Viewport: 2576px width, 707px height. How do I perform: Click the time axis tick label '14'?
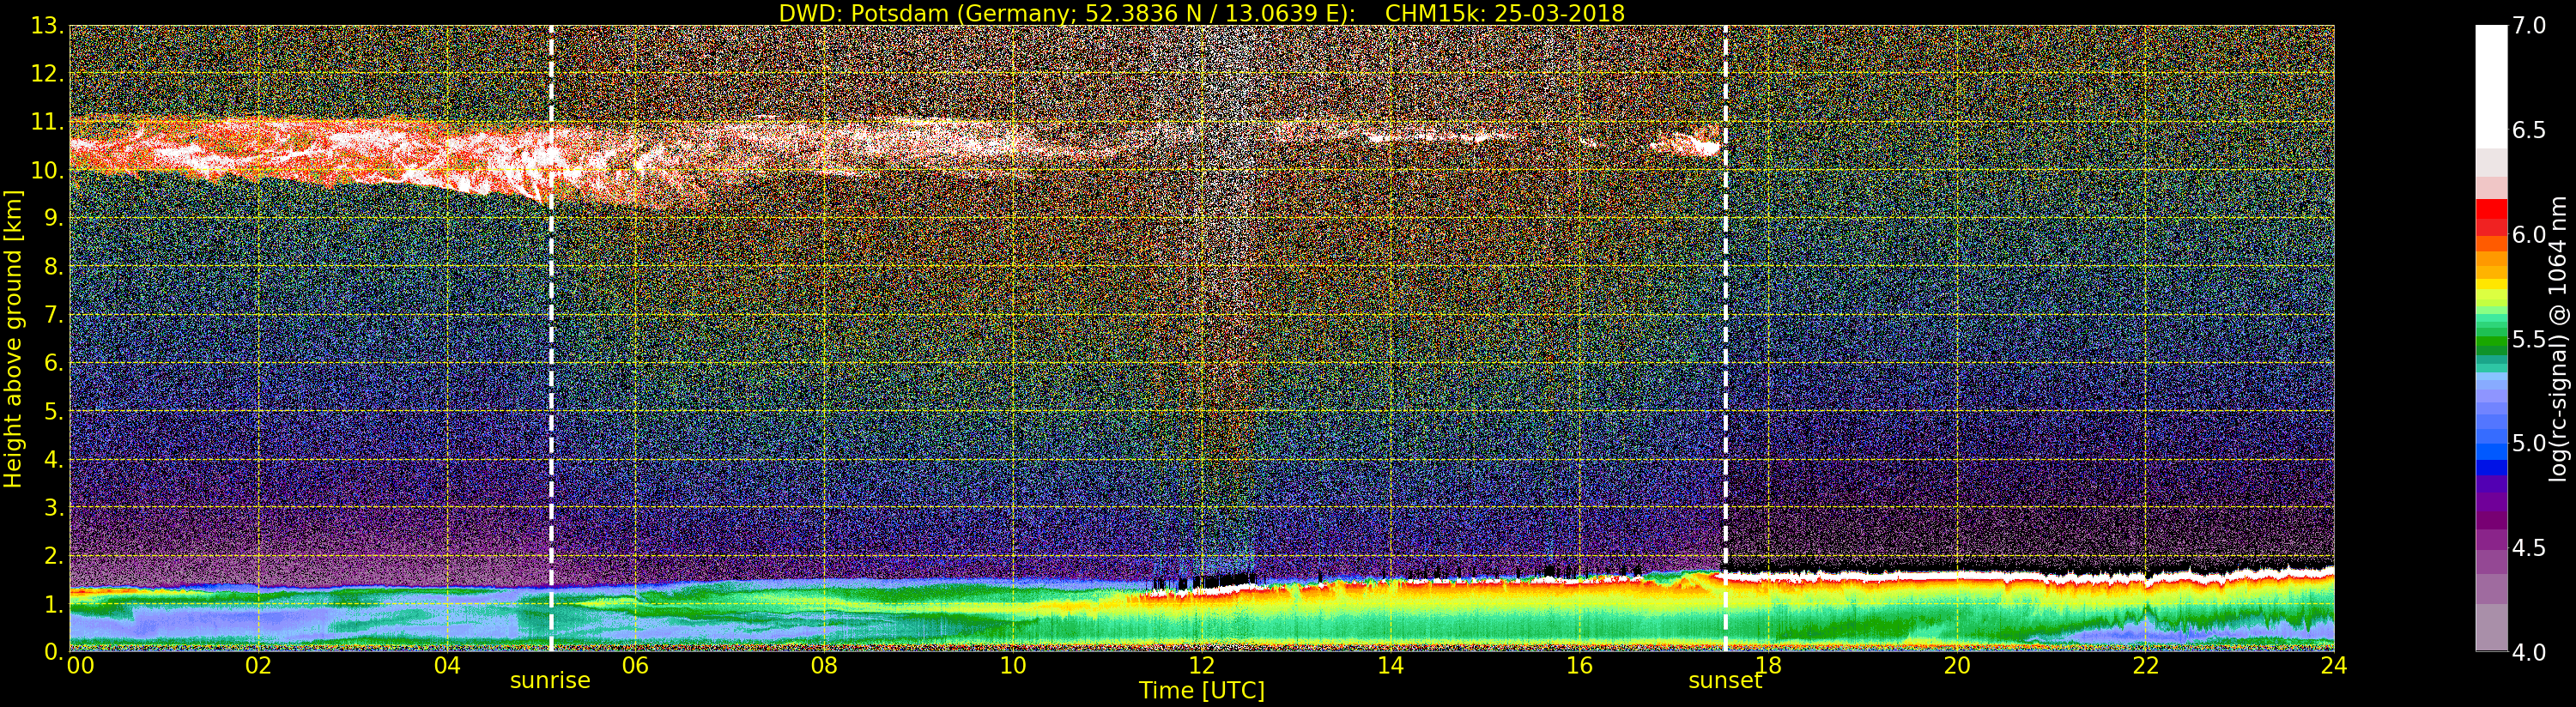pos(1390,666)
